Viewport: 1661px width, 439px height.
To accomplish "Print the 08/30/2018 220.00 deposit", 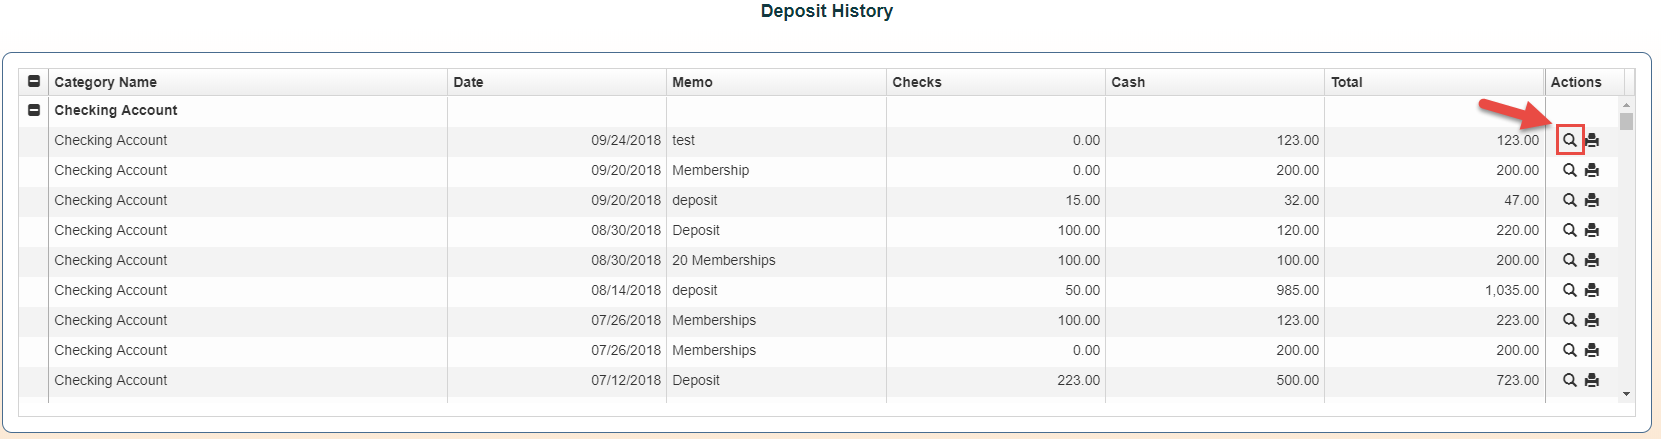I will point(1592,230).
